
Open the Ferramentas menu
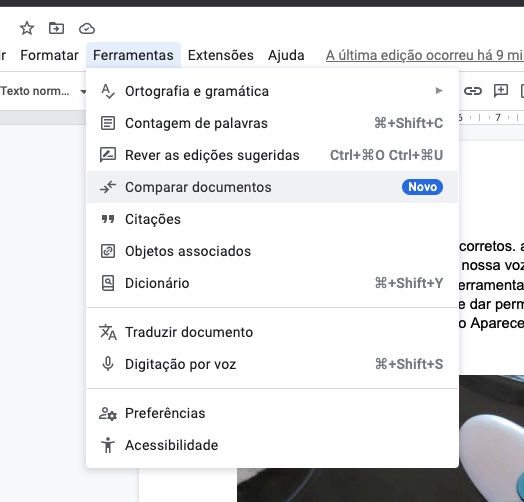133,55
